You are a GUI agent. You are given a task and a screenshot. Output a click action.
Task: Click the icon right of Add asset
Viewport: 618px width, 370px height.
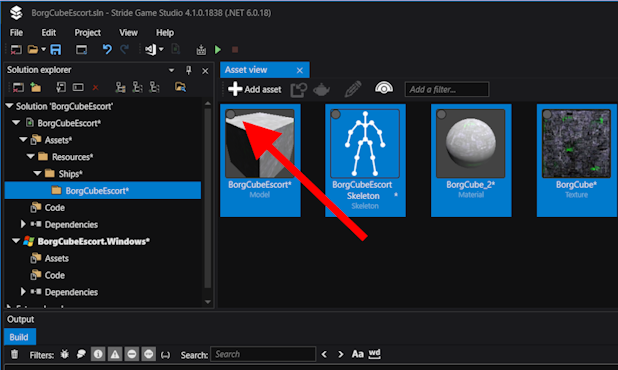298,90
